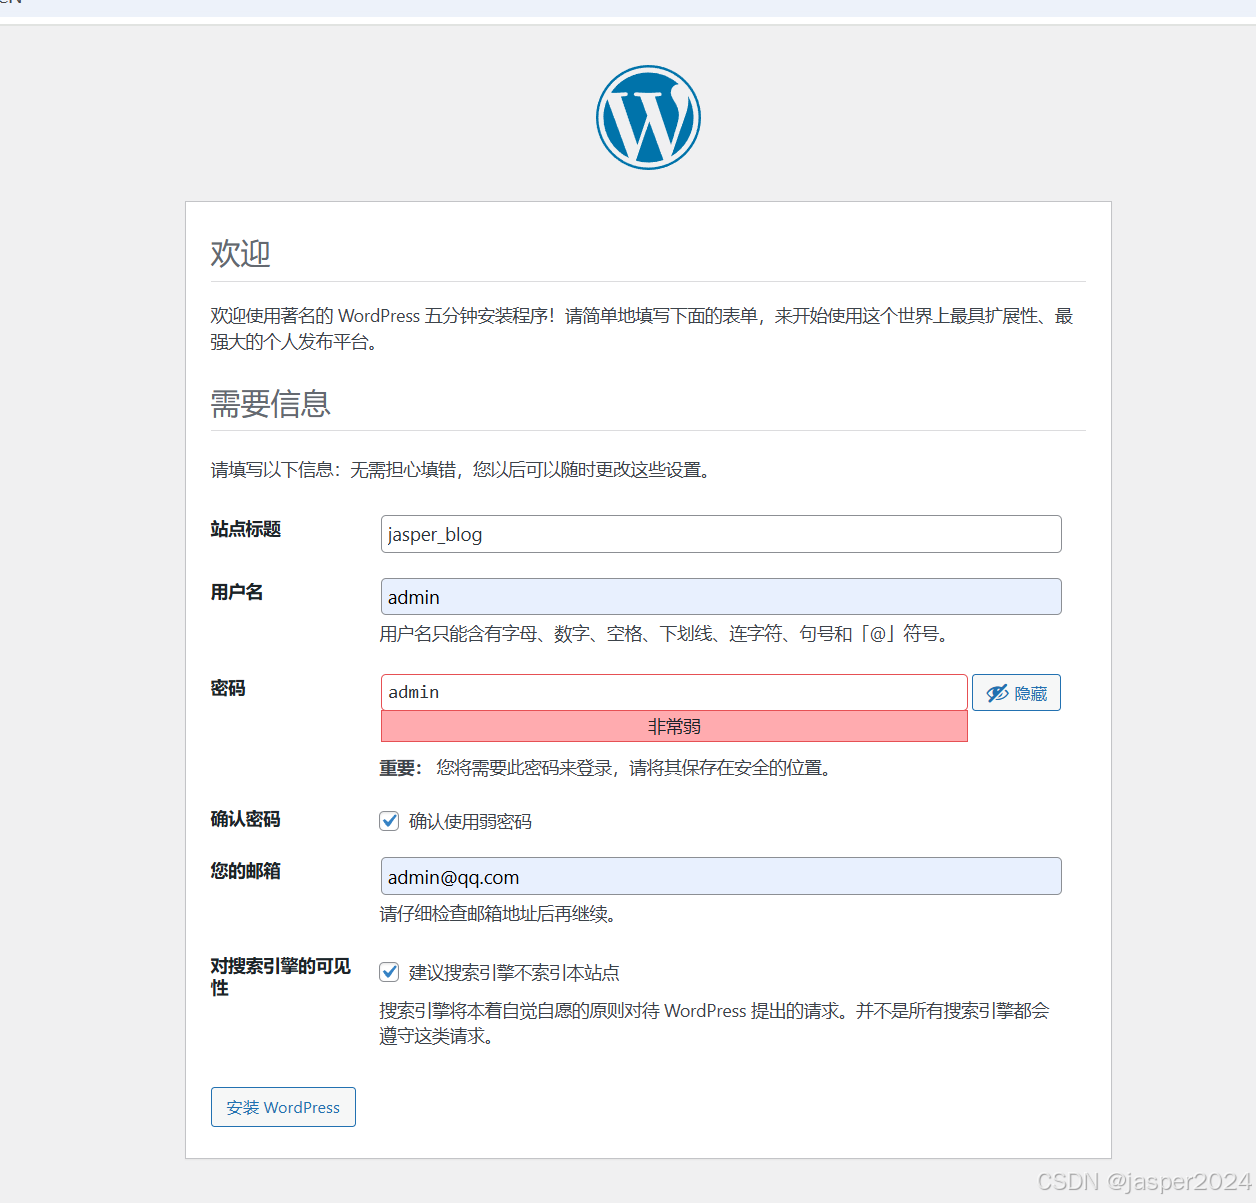This screenshot has height=1203, width=1256.
Task: Click the 确认密码 label
Action: point(246,819)
